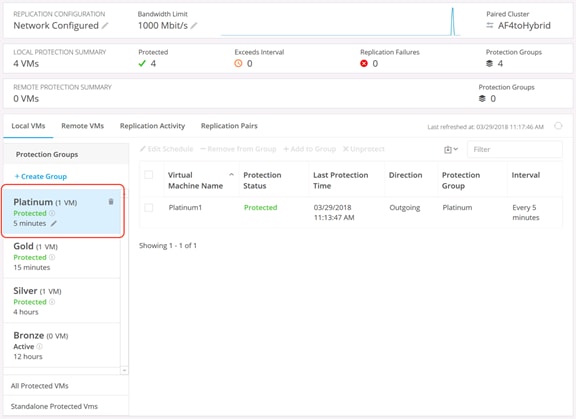Click info icon beside Bronze Active status
576x419 pixels.
click(40, 346)
